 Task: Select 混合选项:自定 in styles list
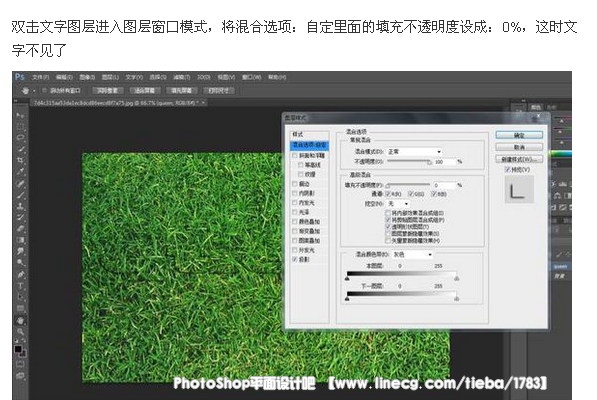click(309, 145)
